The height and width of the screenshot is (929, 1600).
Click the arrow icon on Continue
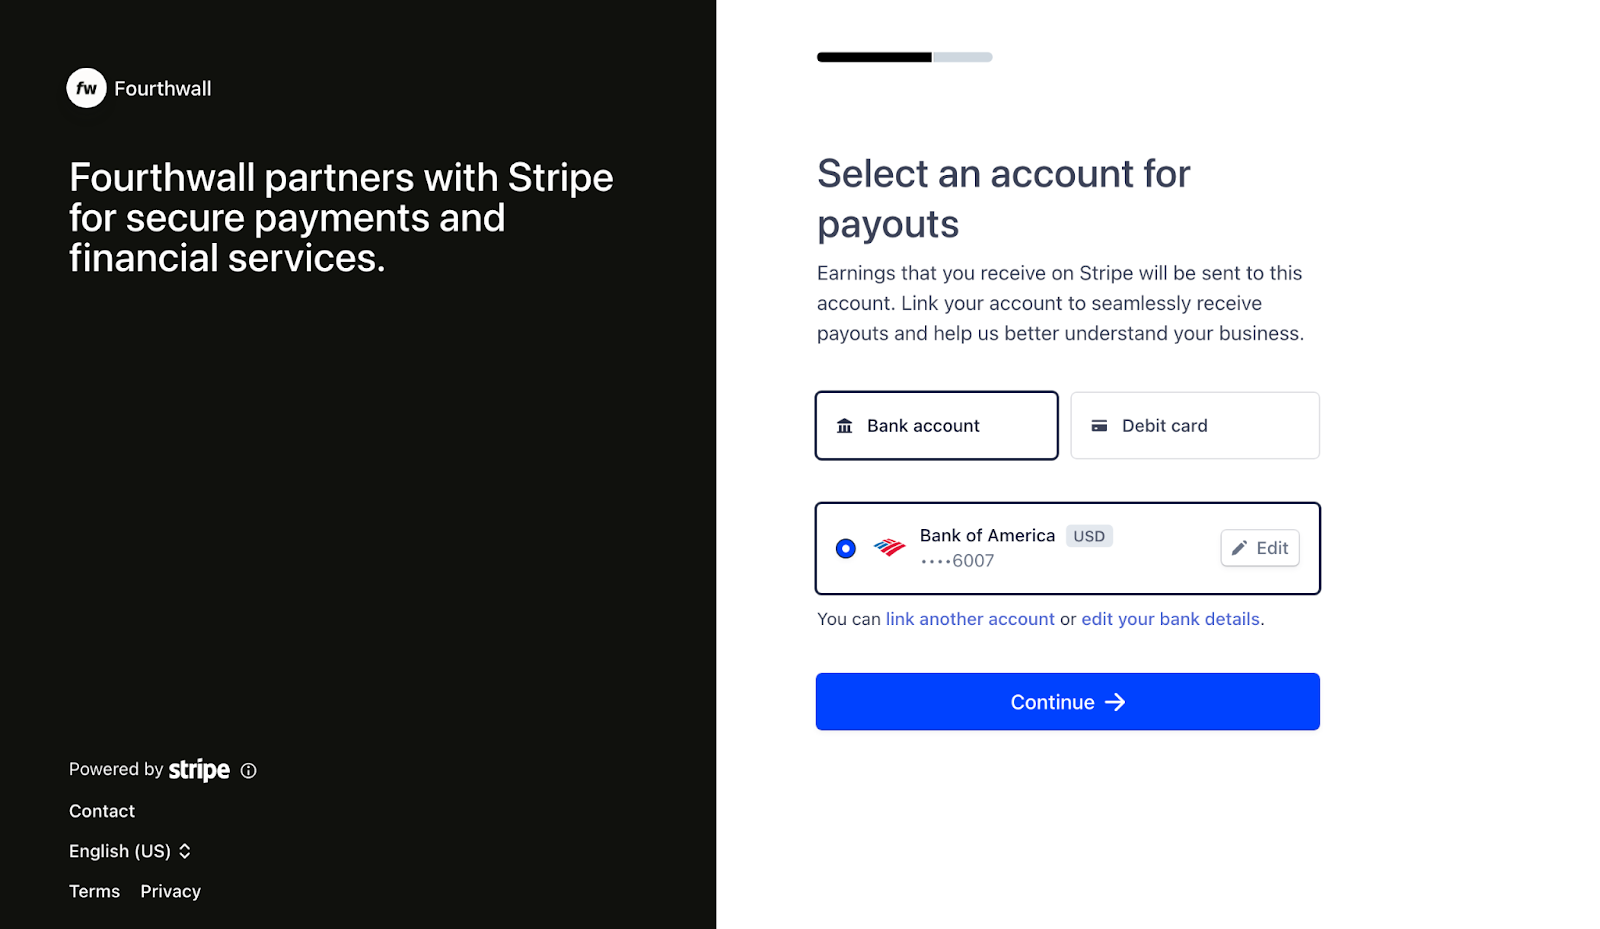tap(1115, 702)
